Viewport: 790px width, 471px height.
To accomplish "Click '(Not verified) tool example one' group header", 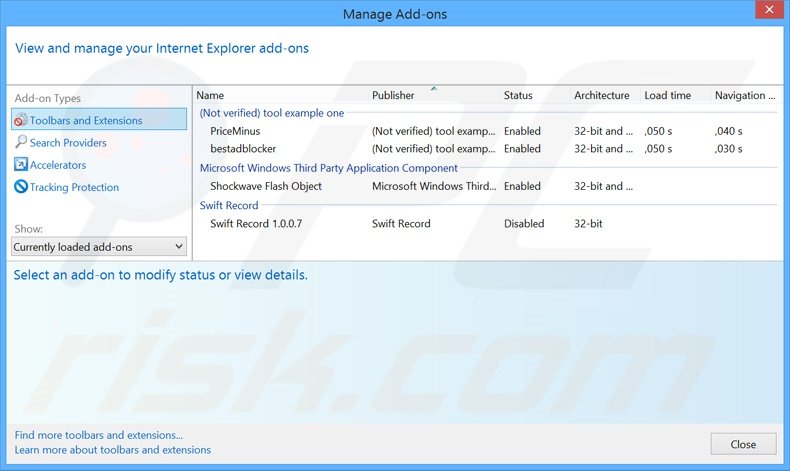I will click(272, 113).
